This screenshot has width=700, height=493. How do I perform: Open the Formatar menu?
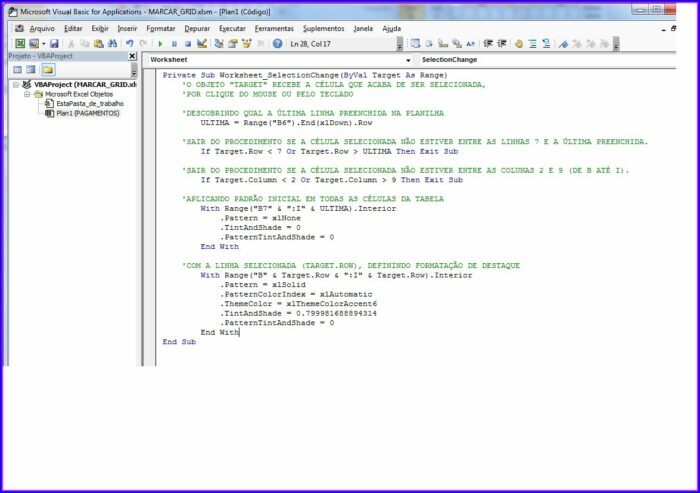click(161, 29)
